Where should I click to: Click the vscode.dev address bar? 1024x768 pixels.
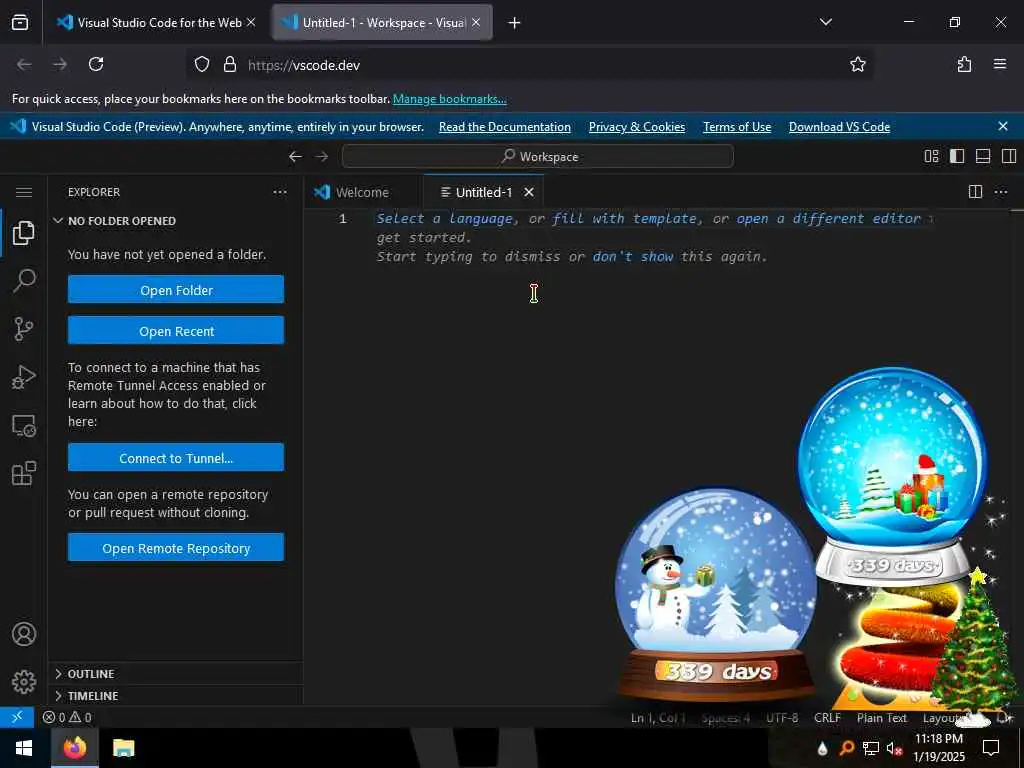(529, 65)
